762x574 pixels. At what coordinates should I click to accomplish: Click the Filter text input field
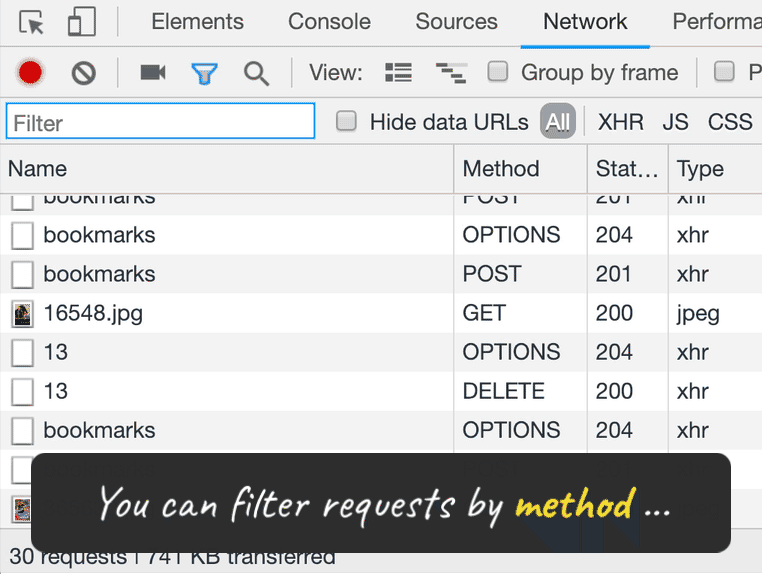pyautogui.click(x=160, y=123)
